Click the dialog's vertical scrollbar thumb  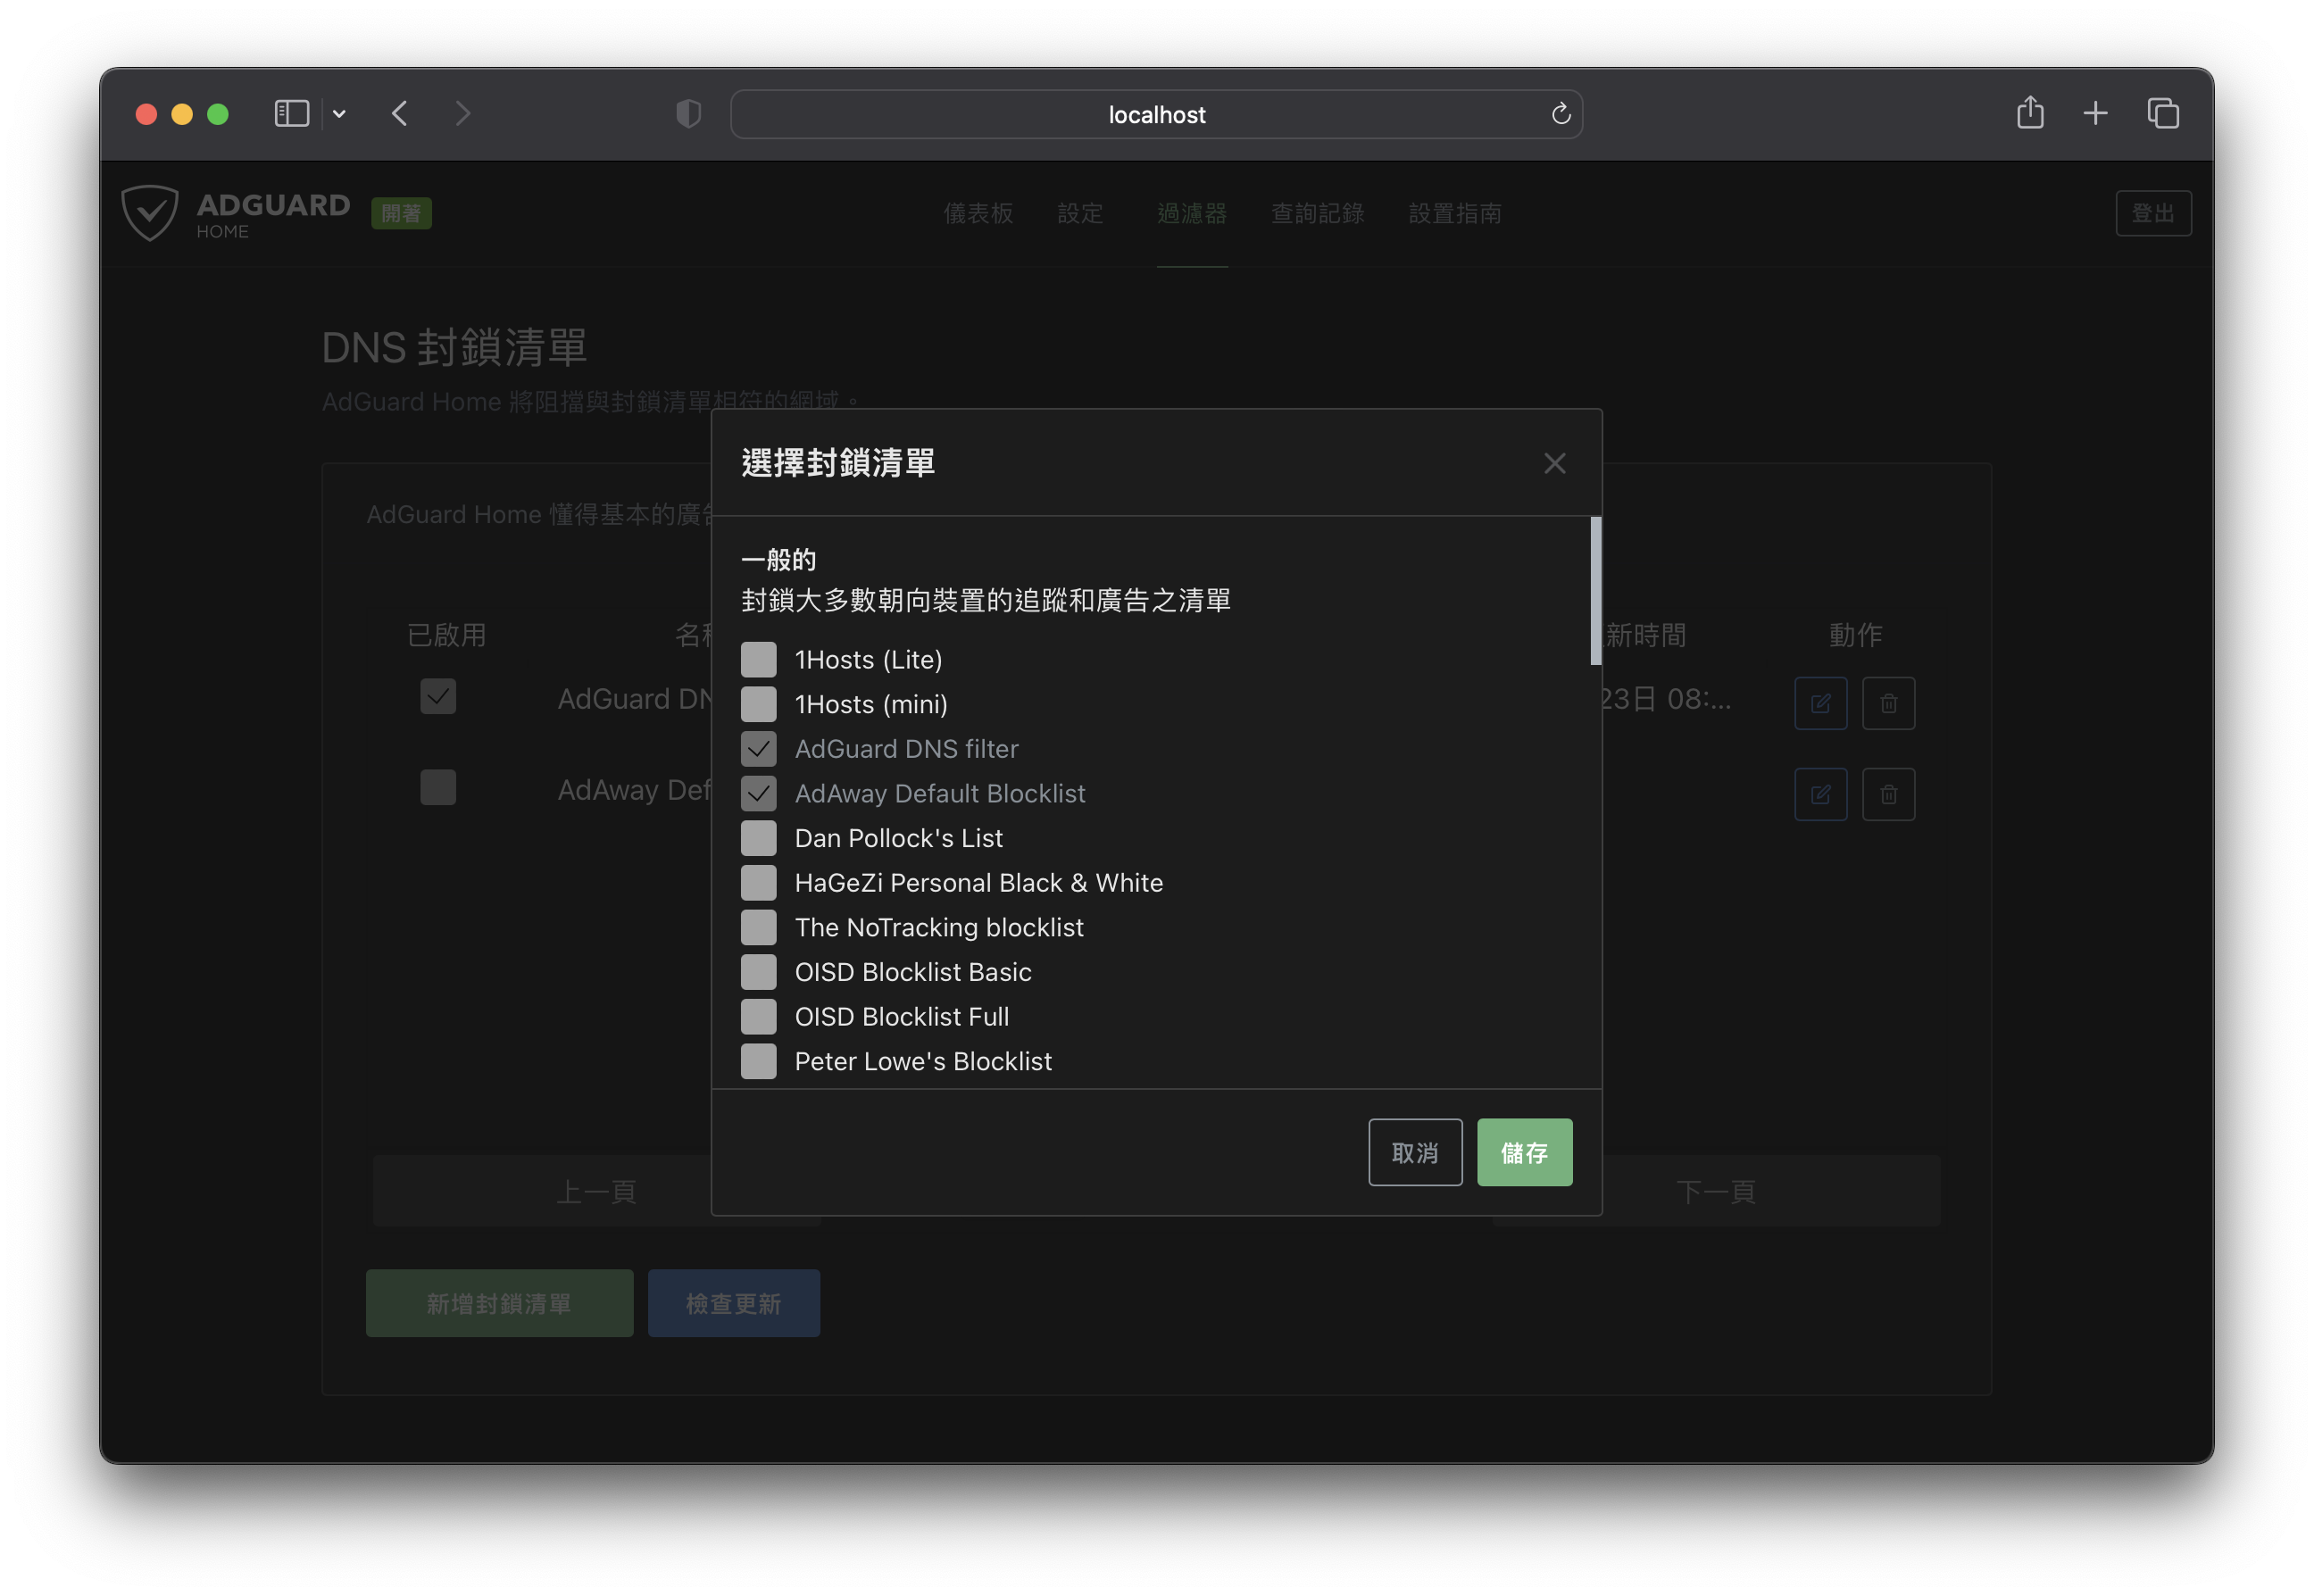point(1595,590)
